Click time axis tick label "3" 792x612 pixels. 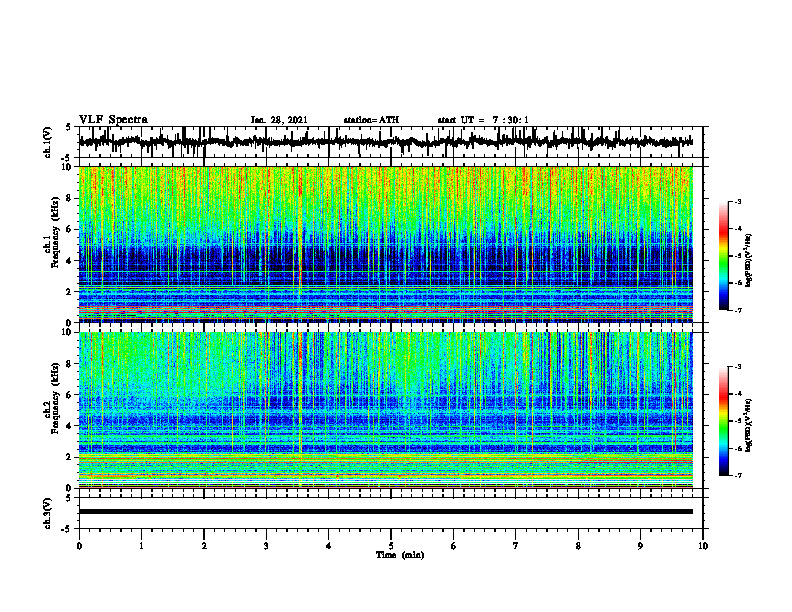(266, 546)
